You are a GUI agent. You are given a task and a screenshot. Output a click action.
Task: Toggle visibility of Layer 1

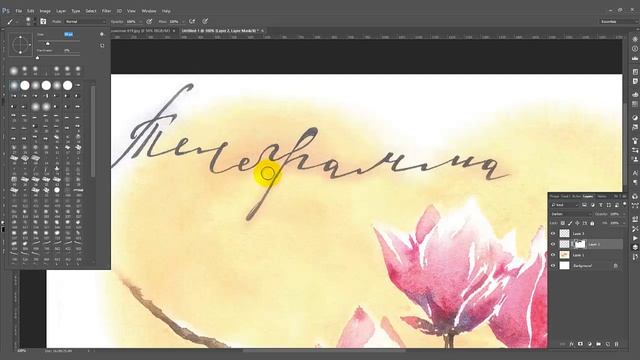553,255
